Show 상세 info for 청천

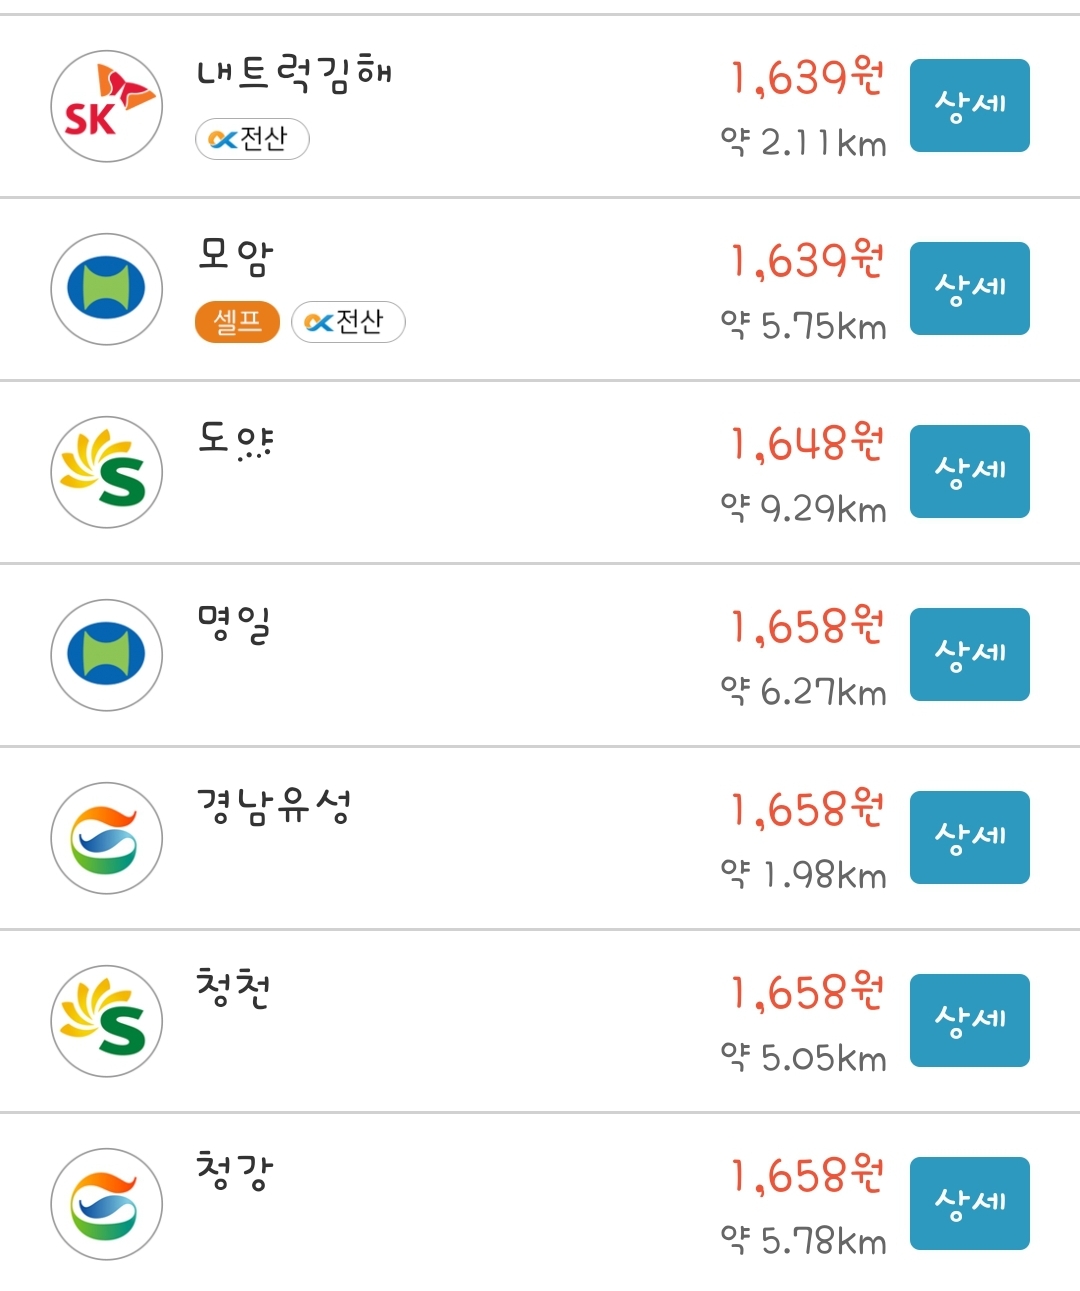click(x=970, y=1020)
